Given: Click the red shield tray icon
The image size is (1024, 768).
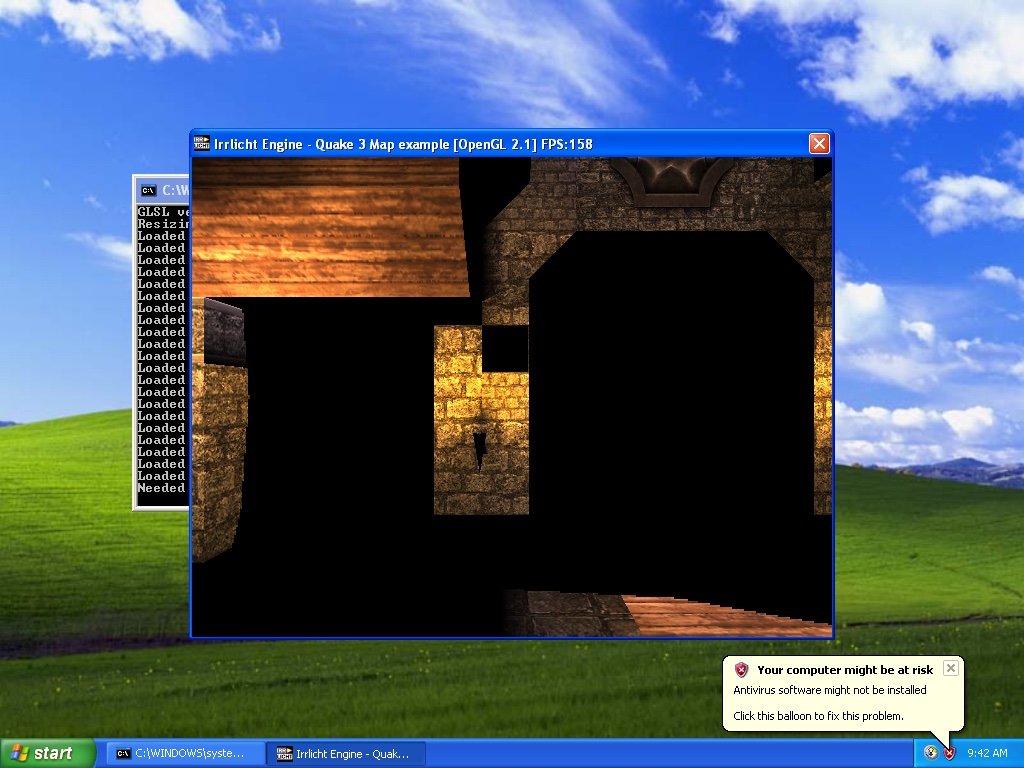Looking at the screenshot, I should (949, 753).
